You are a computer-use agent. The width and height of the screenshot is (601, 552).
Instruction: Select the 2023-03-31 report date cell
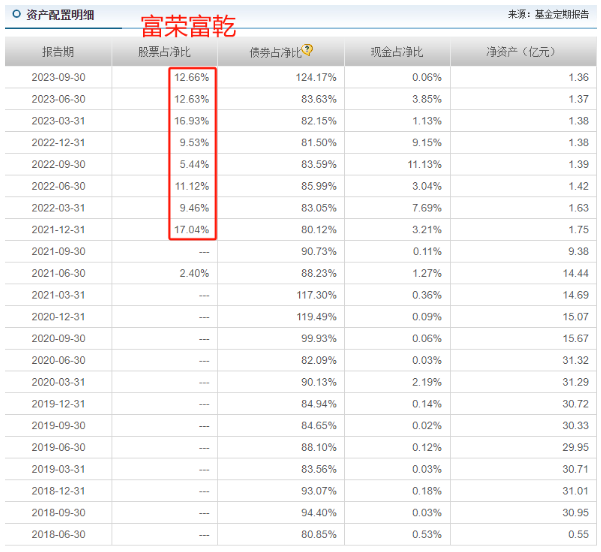[58, 121]
